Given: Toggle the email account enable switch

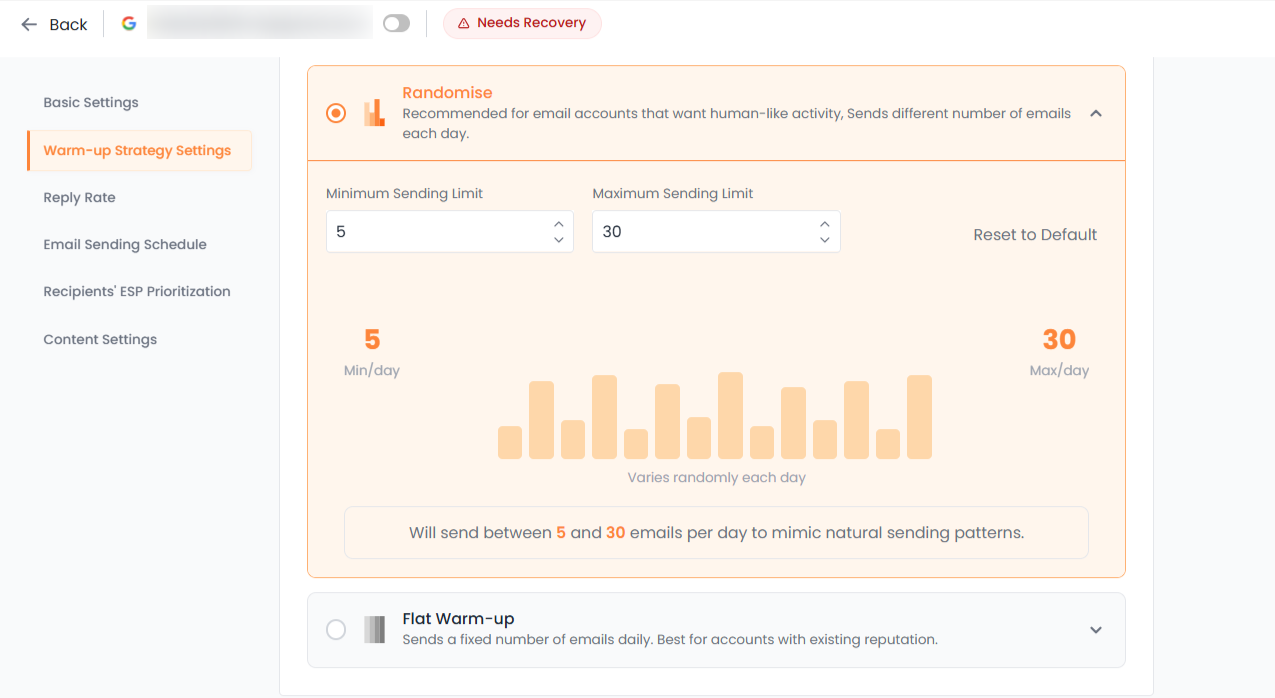Looking at the screenshot, I should pyautogui.click(x=396, y=23).
